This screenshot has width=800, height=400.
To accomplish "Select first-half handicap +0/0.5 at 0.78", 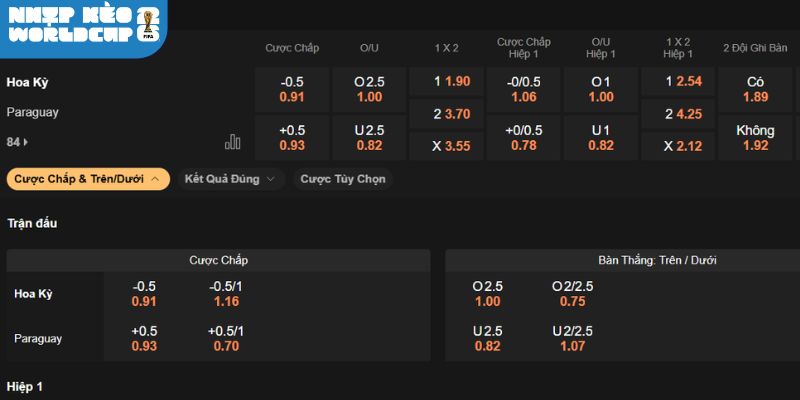I will [524, 138].
